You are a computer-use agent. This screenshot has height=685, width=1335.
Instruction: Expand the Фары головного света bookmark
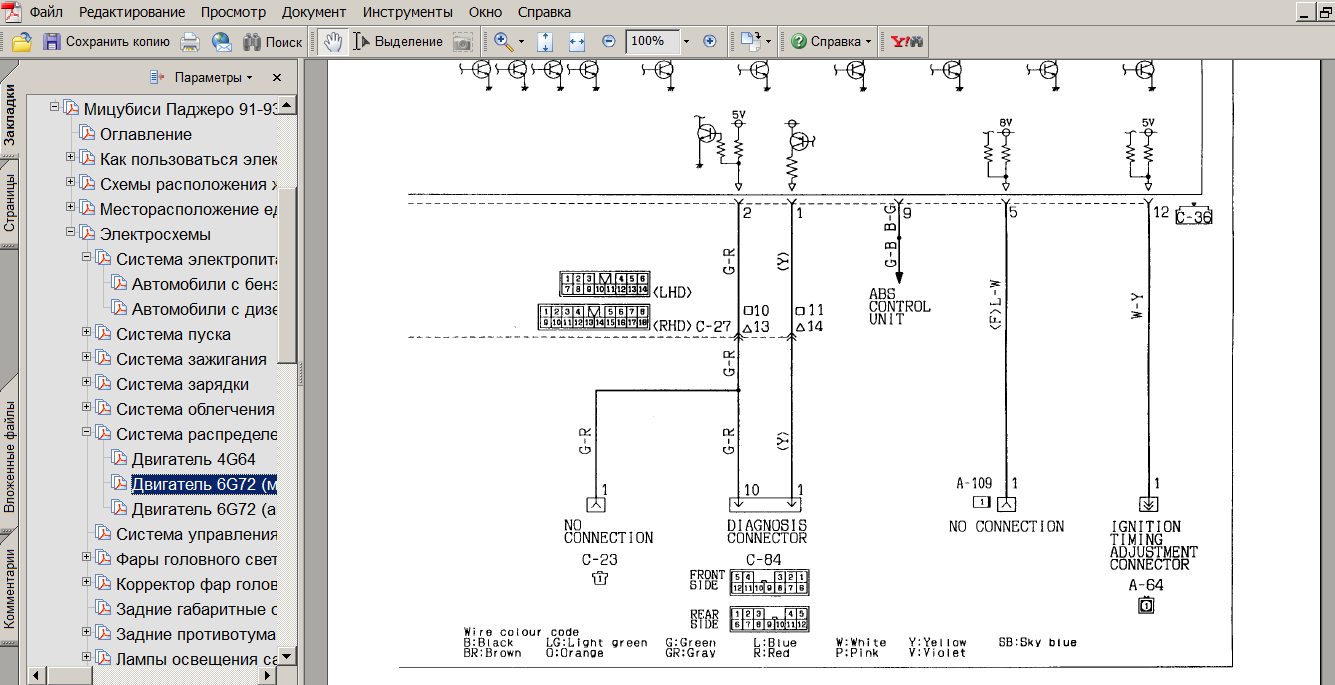pos(87,557)
